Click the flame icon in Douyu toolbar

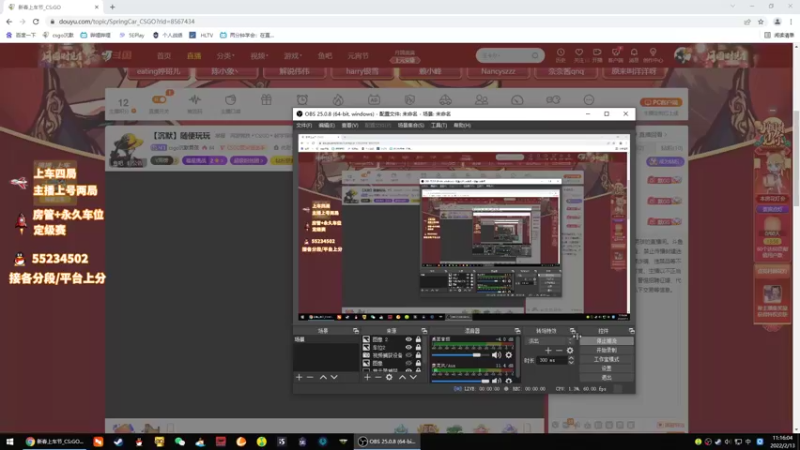(x=338, y=100)
